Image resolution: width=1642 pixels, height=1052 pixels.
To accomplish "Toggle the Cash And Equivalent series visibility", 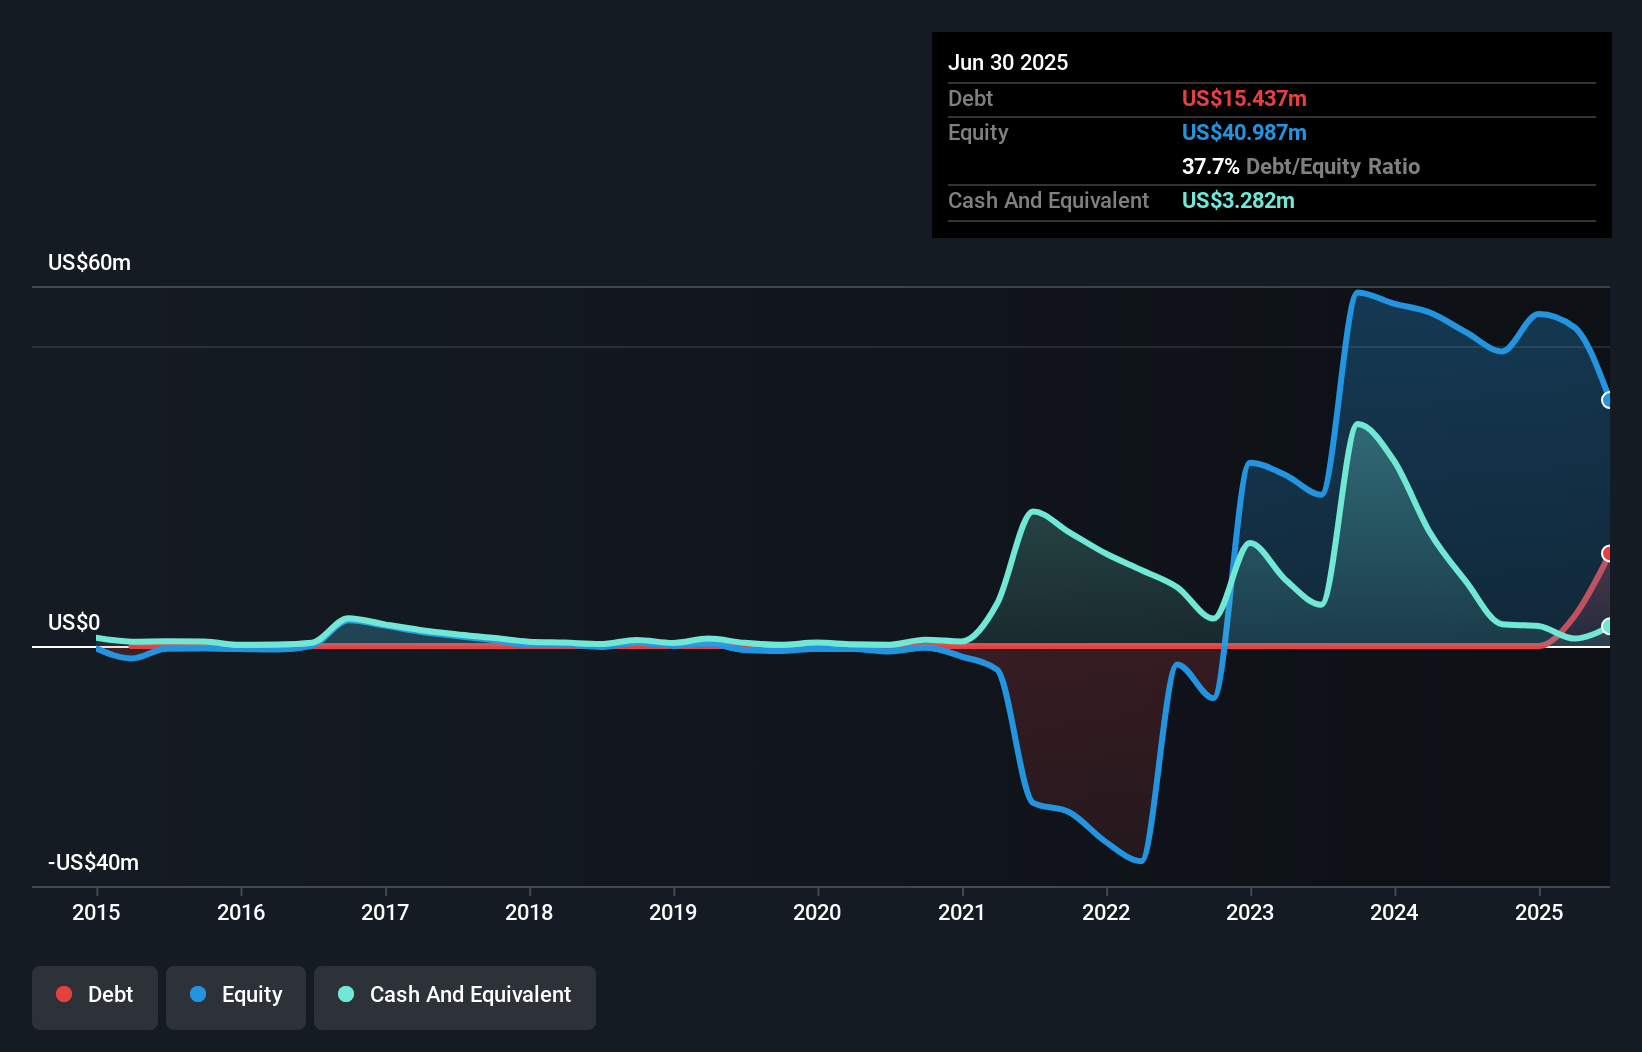I will point(455,996).
